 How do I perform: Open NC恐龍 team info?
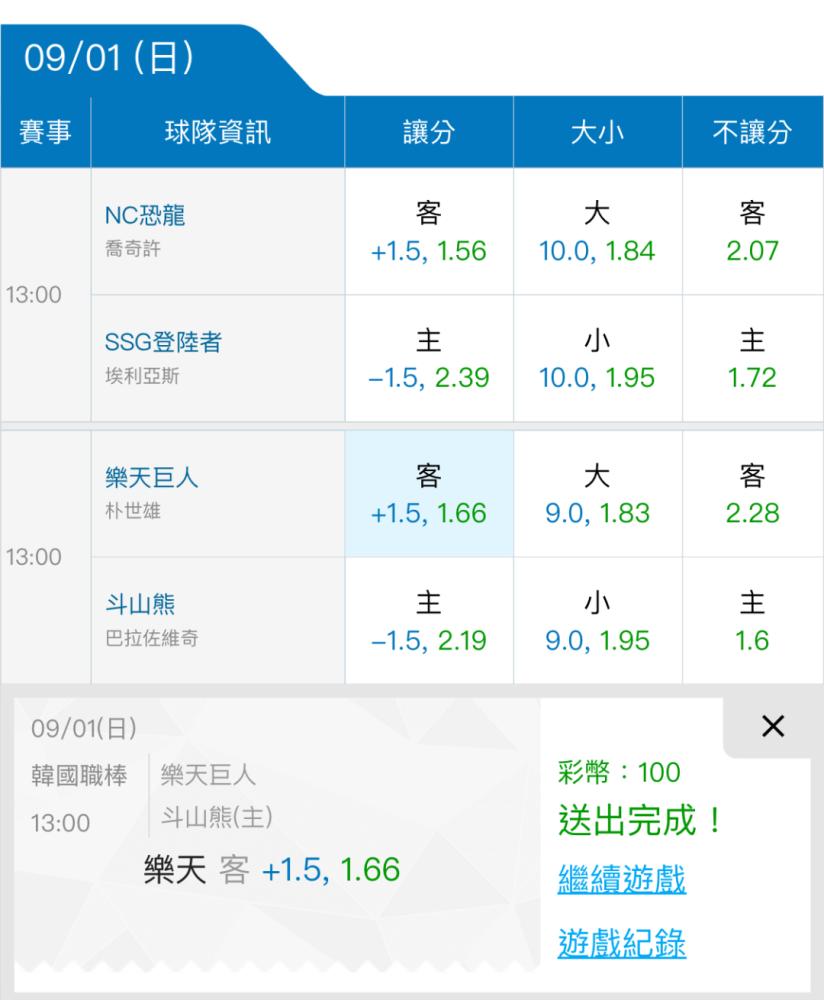(x=218, y=232)
